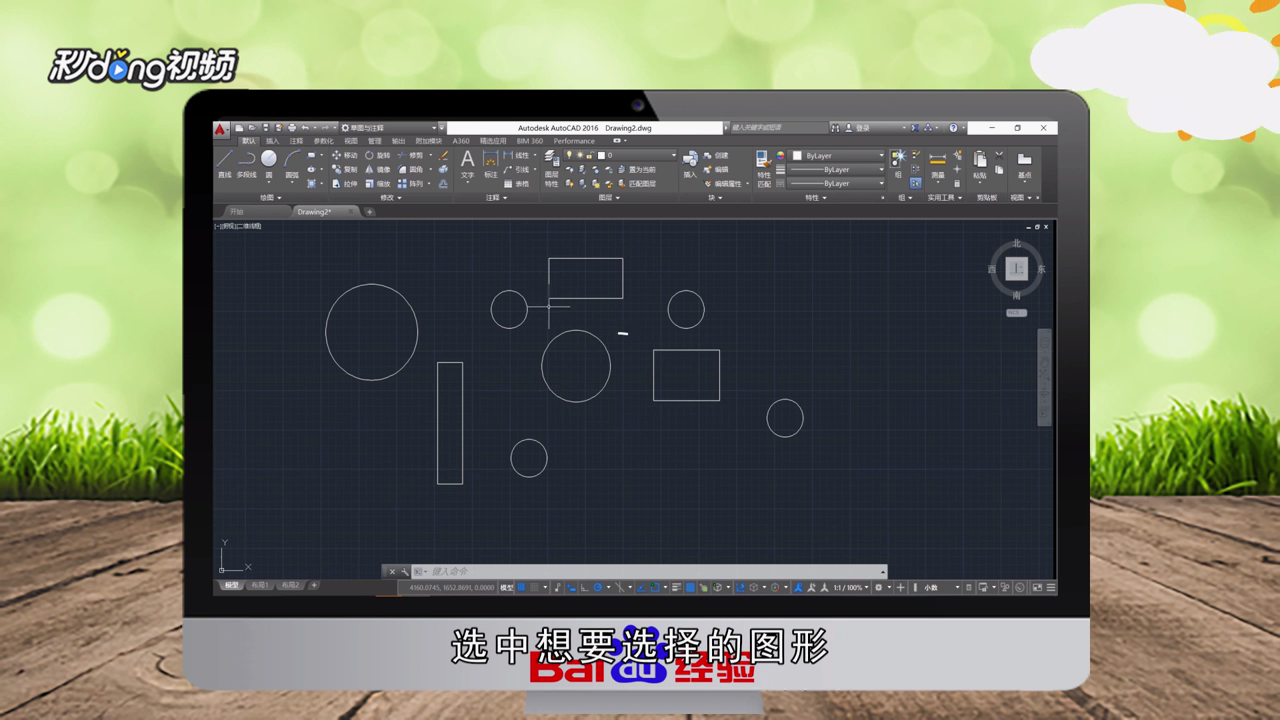Toggle lineweight display in status bar
This screenshot has height=720, width=1280.
tap(677, 587)
